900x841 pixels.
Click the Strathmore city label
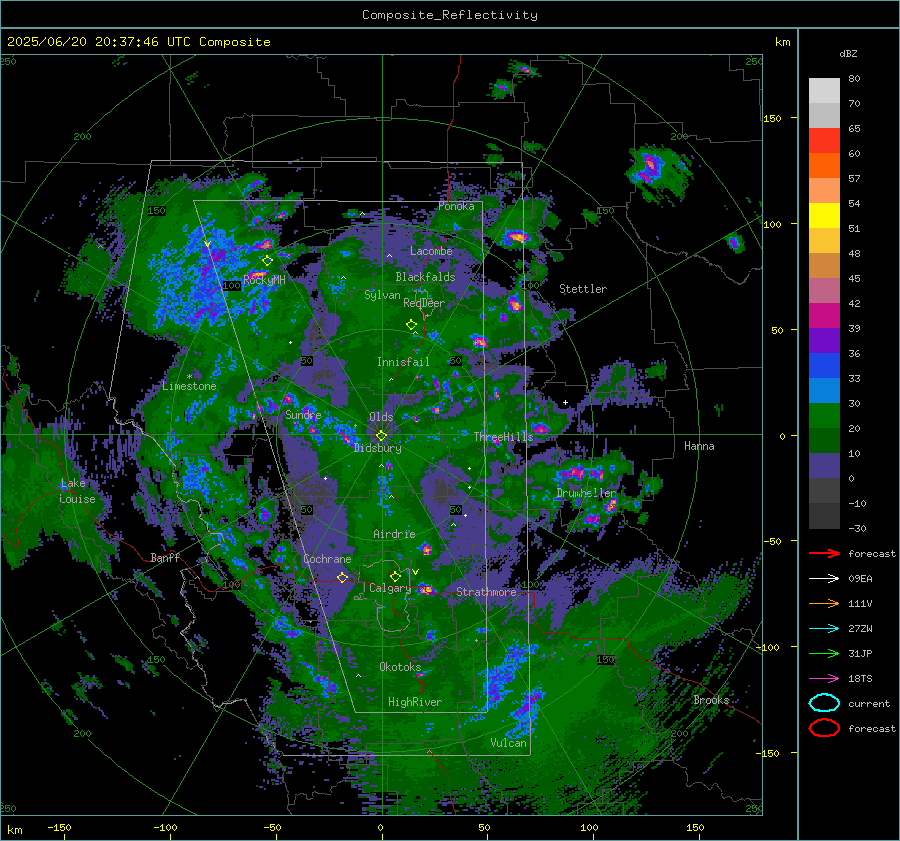coord(486,592)
